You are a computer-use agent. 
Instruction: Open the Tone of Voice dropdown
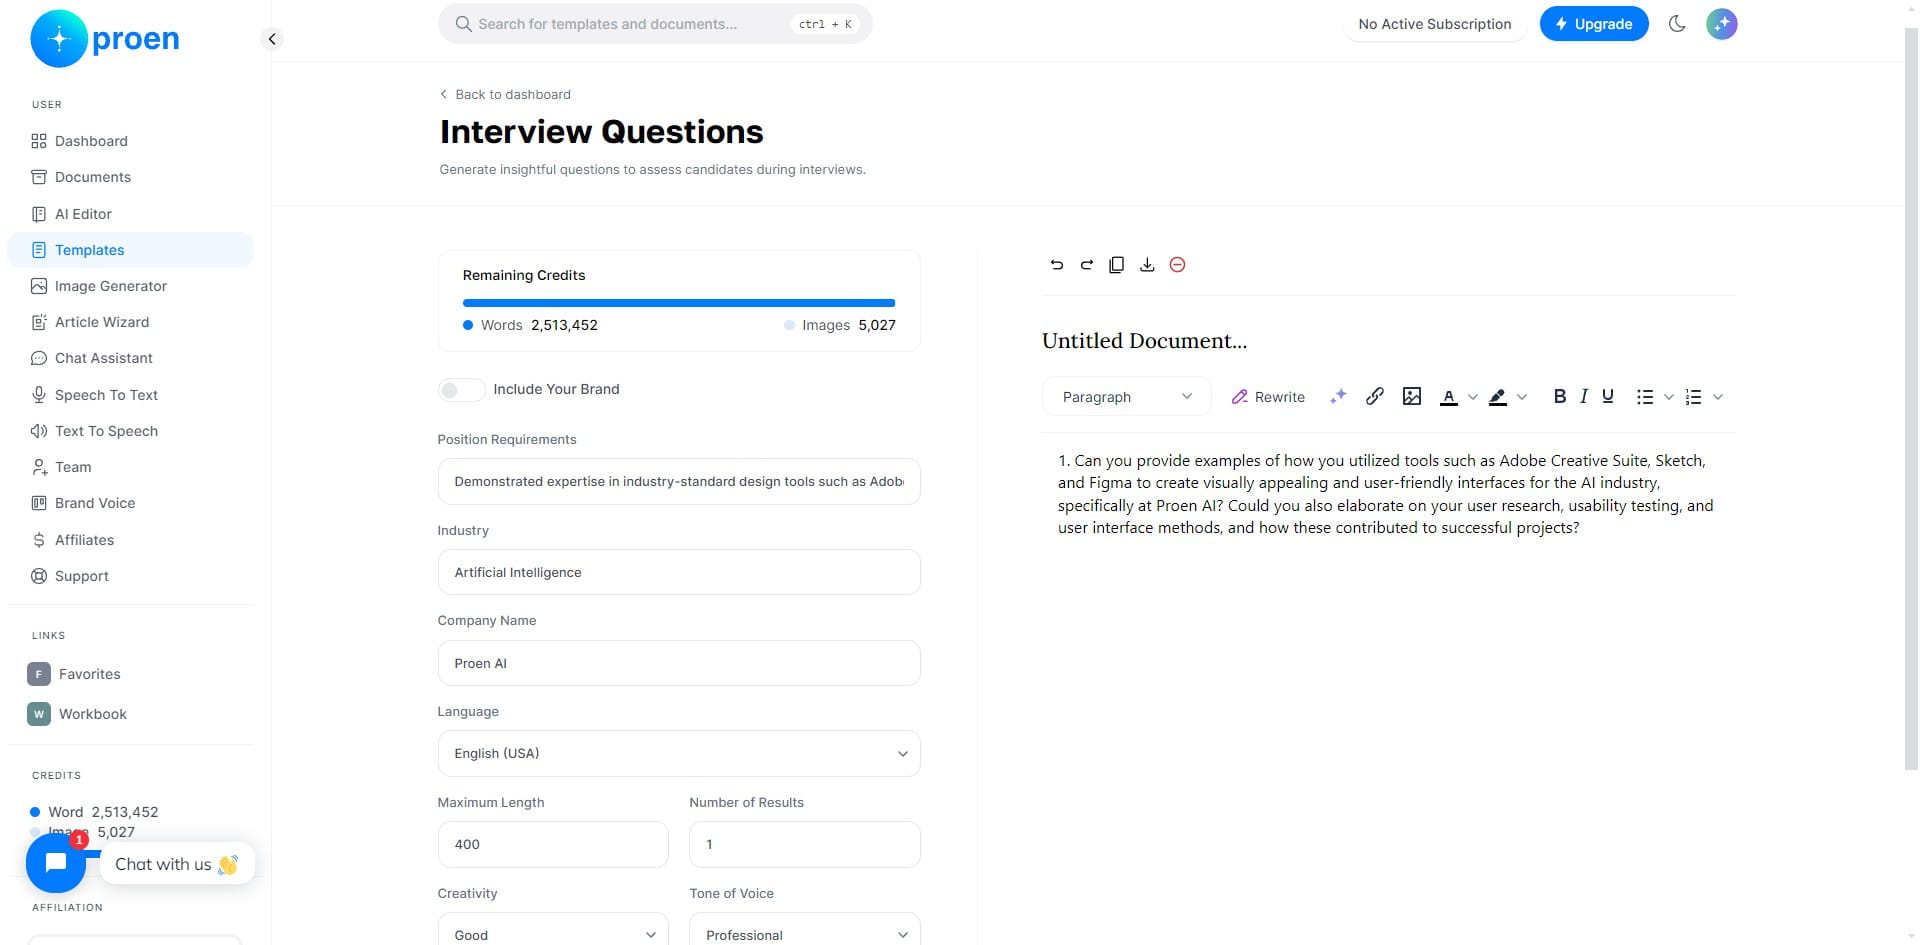[x=805, y=930]
